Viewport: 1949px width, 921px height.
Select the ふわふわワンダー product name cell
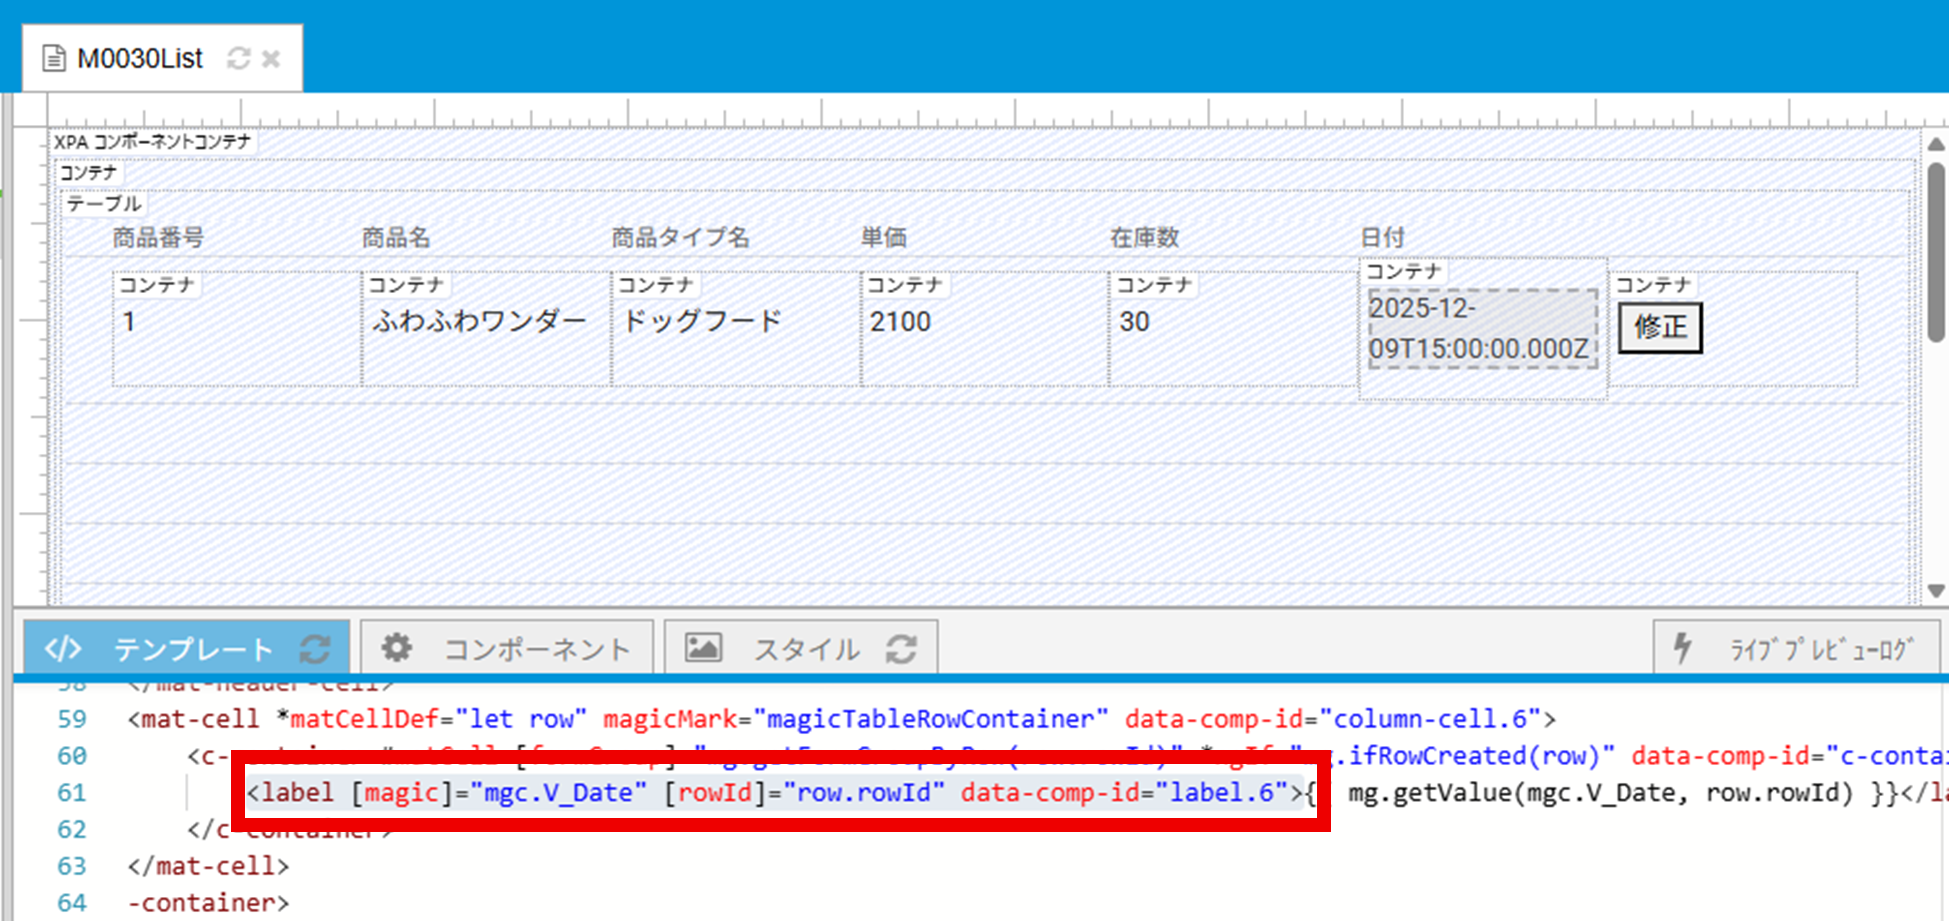(x=479, y=322)
